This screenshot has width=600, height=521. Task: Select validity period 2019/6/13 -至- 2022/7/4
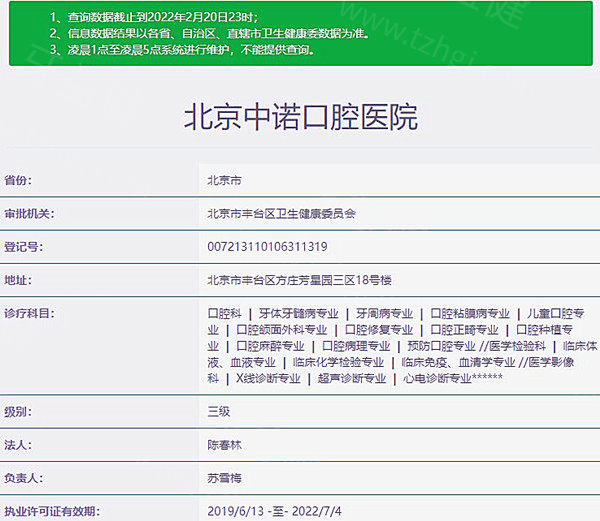pyautogui.click(x=274, y=511)
